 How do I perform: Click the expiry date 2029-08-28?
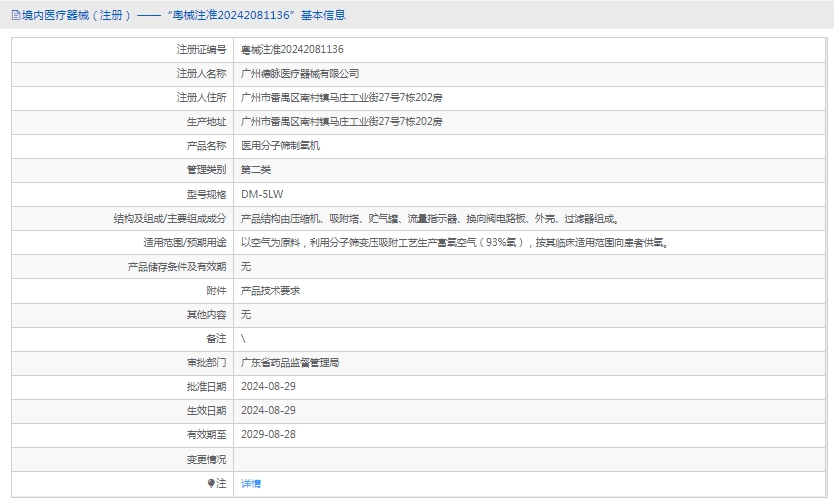click(x=268, y=435)
